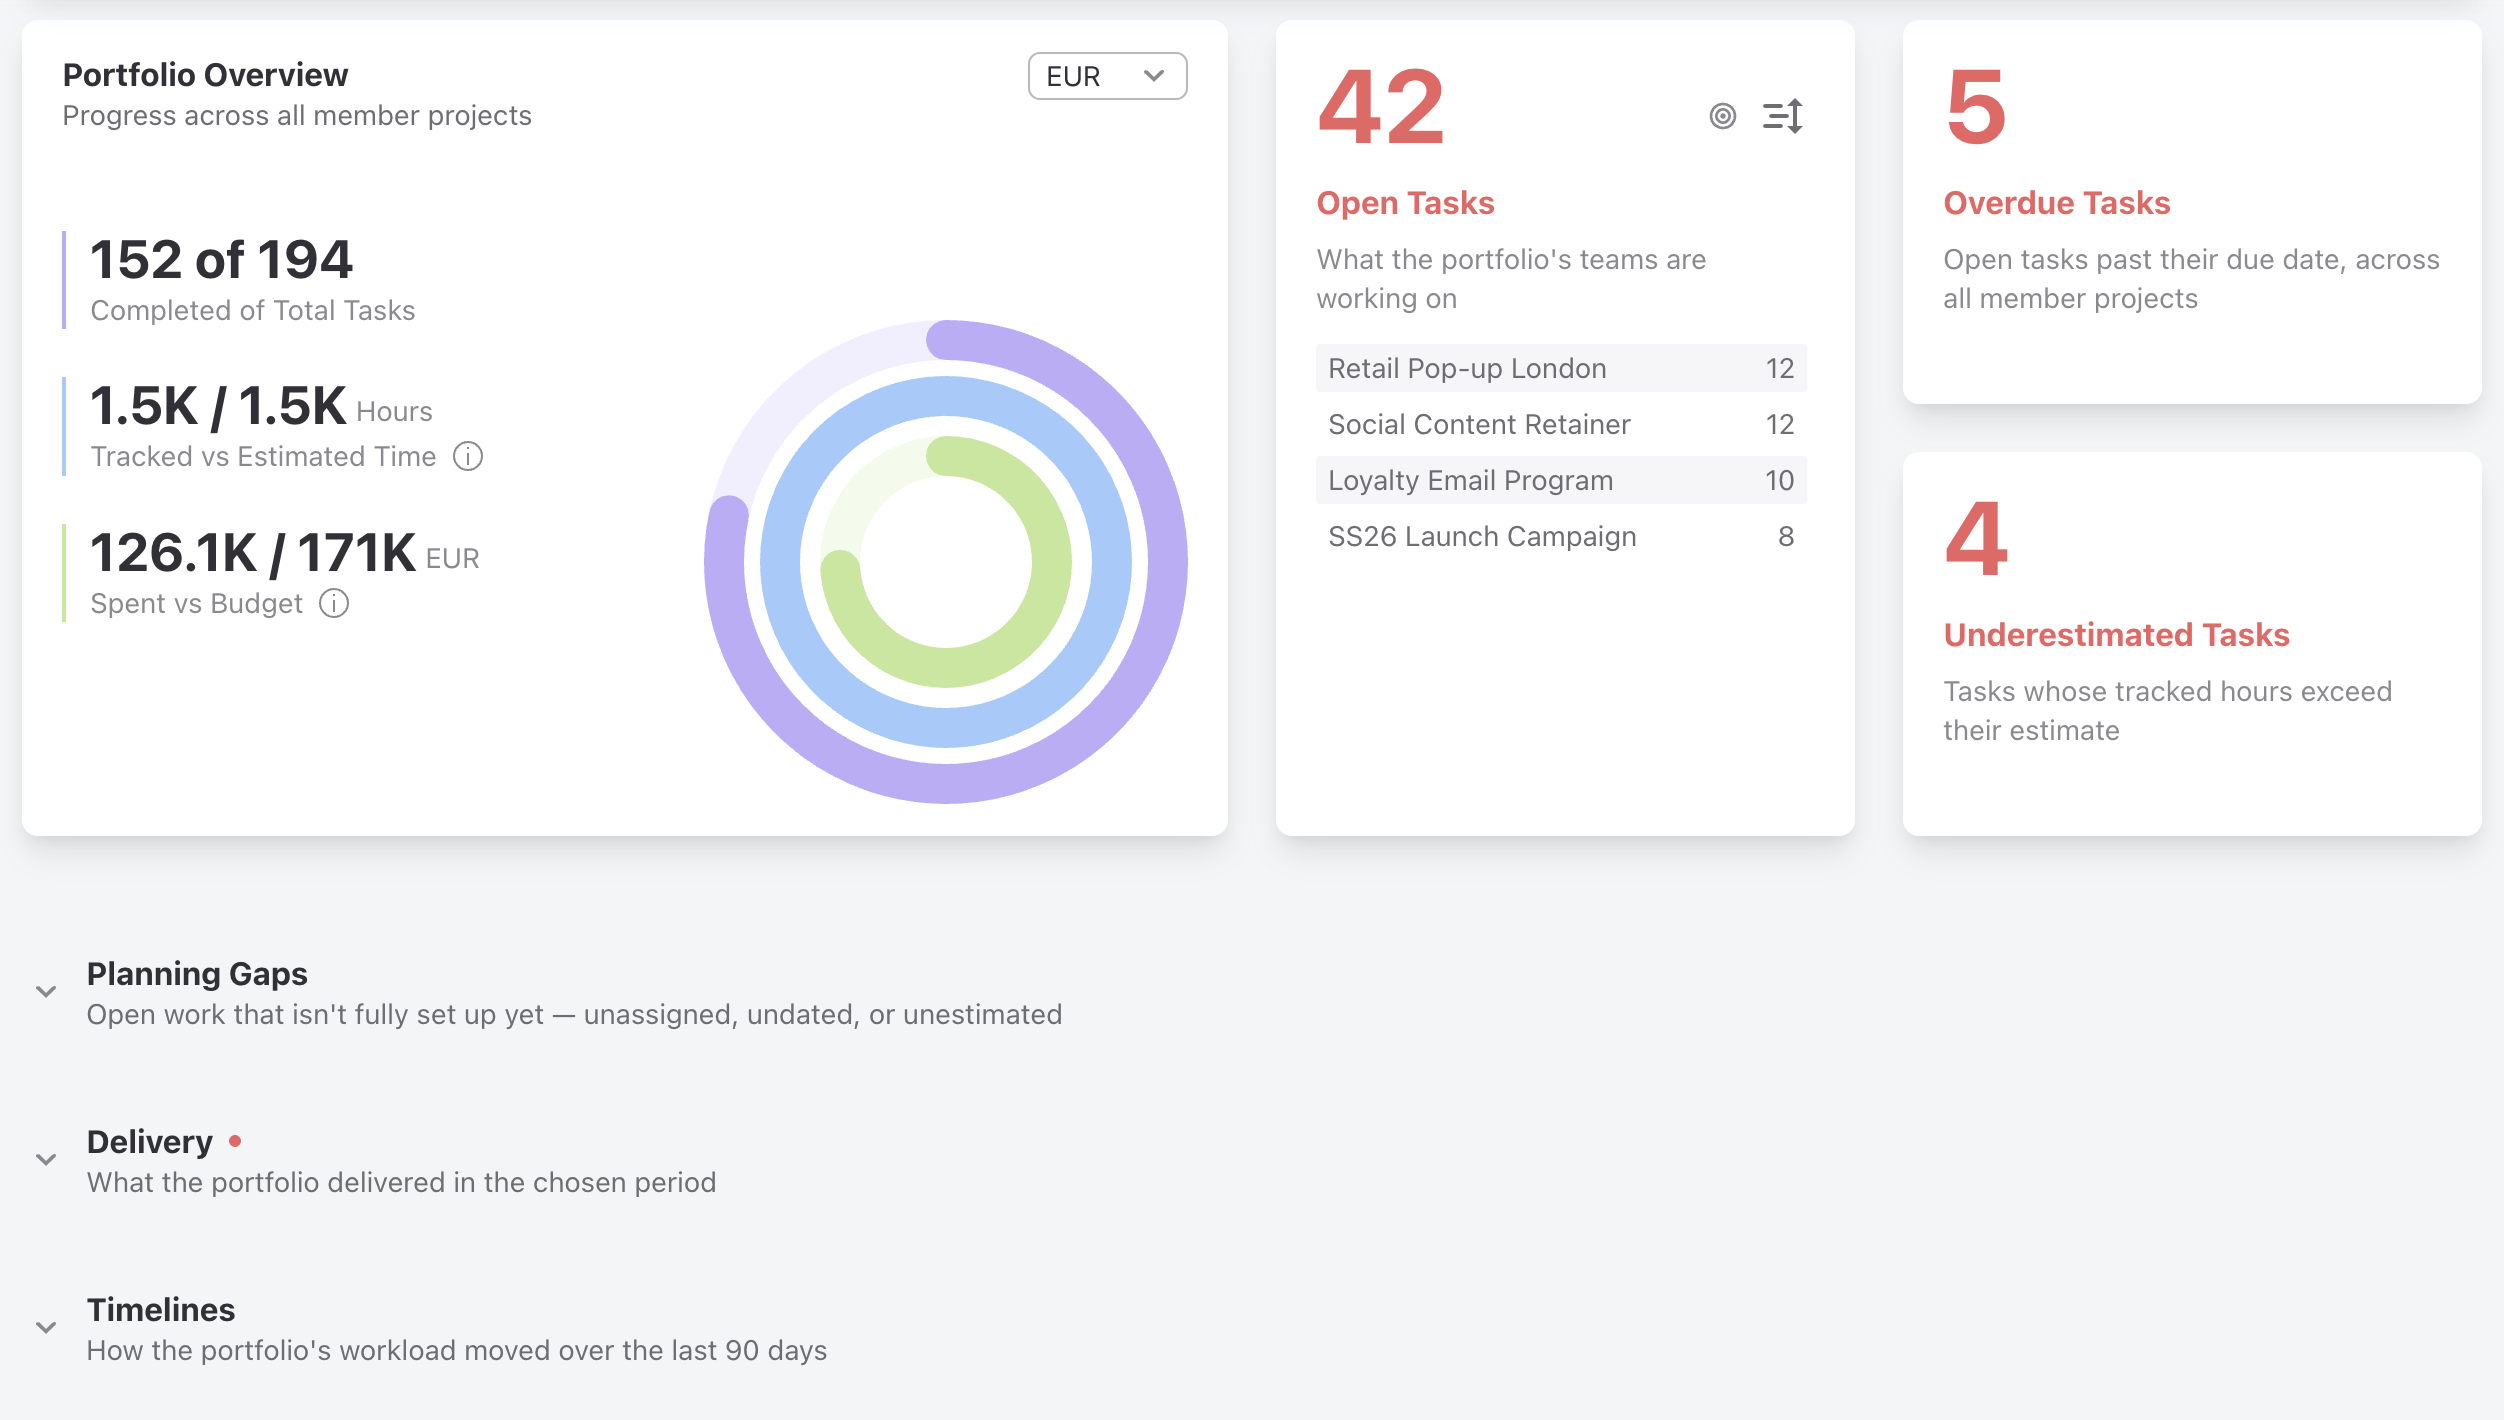Click the Portfolio Overview title

click(205, 75)
